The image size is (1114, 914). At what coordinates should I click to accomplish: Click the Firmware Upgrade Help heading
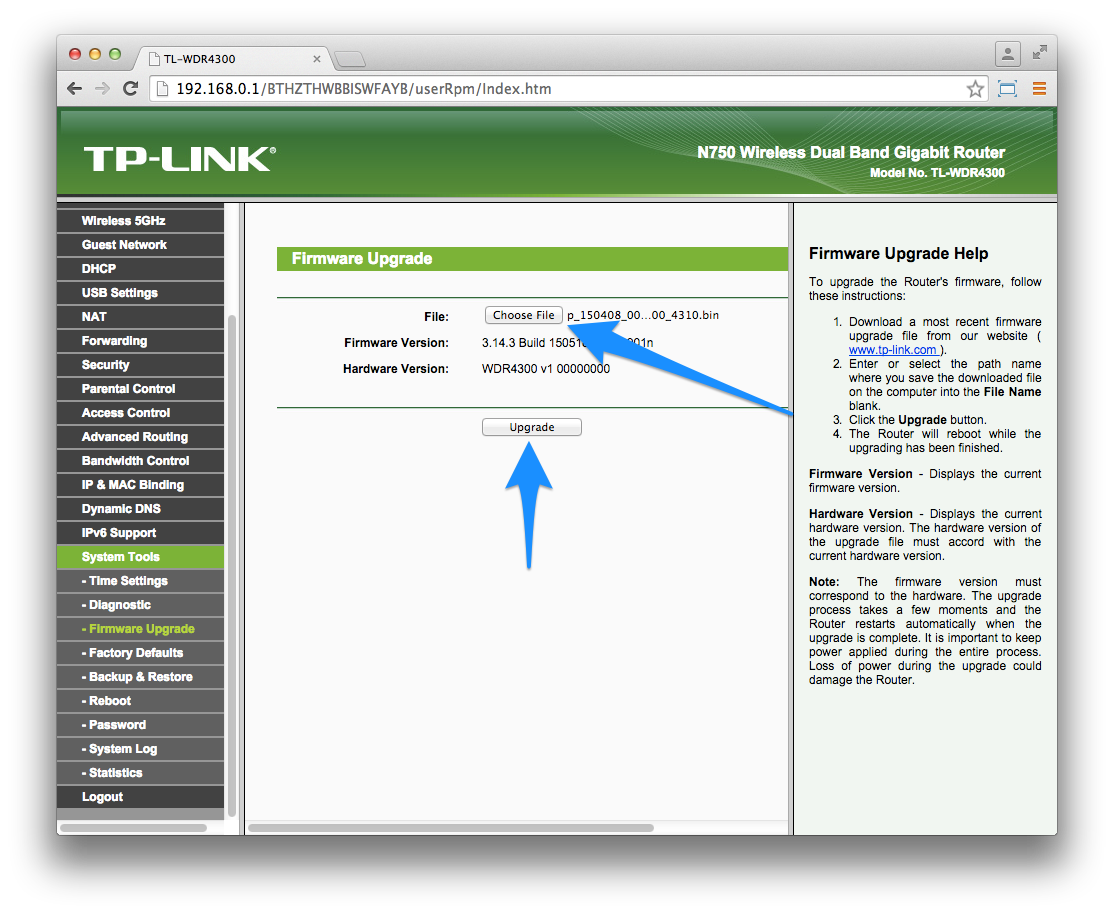pyautogui.click(x=899, y=254)
